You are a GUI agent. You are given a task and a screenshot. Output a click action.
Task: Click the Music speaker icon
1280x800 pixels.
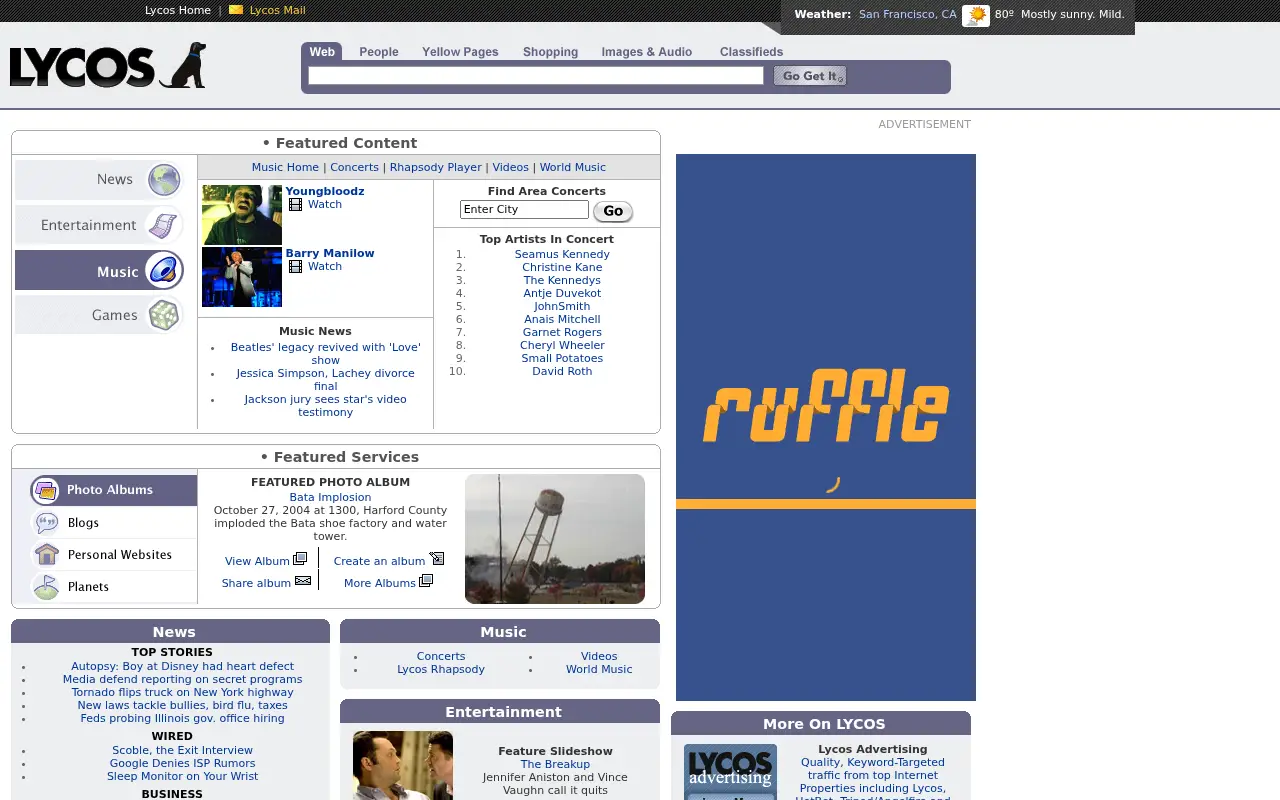tap(164, 270)
